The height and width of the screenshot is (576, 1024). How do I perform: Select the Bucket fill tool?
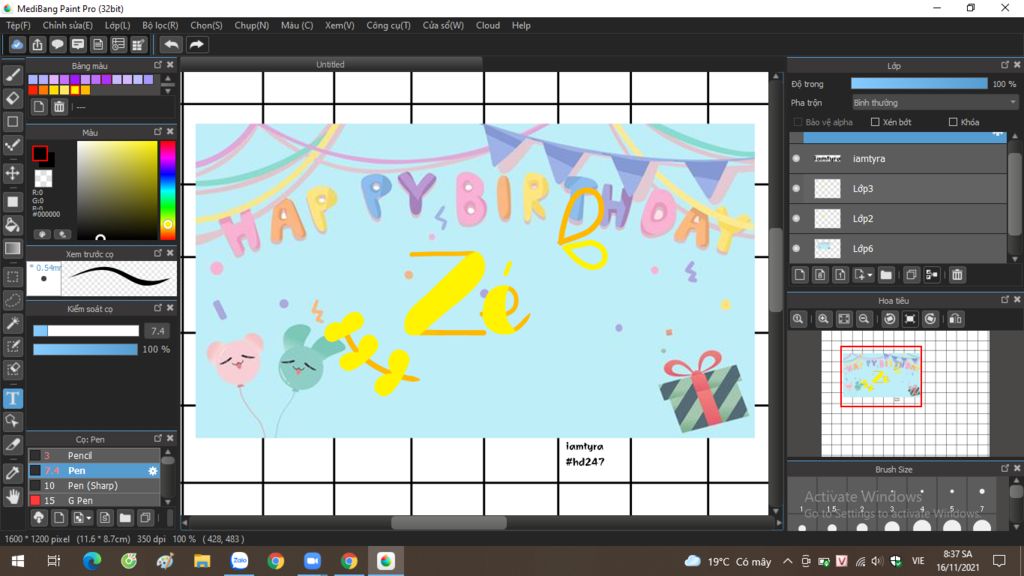[12, 225]
